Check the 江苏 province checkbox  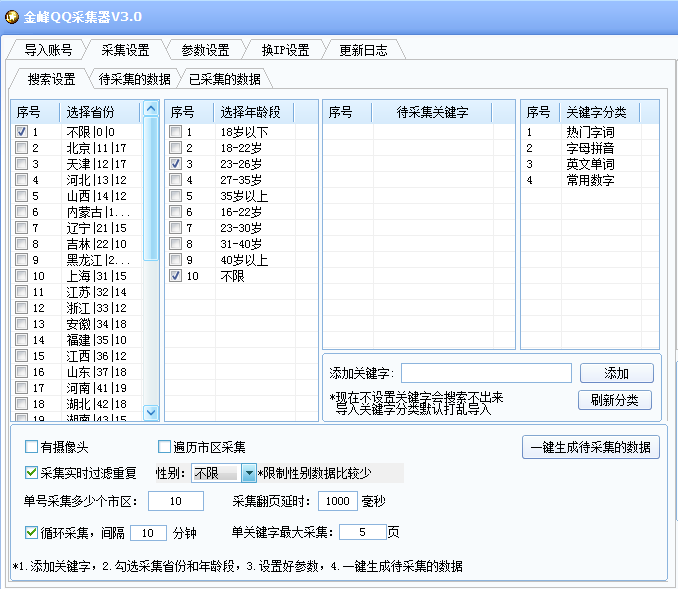21,291
